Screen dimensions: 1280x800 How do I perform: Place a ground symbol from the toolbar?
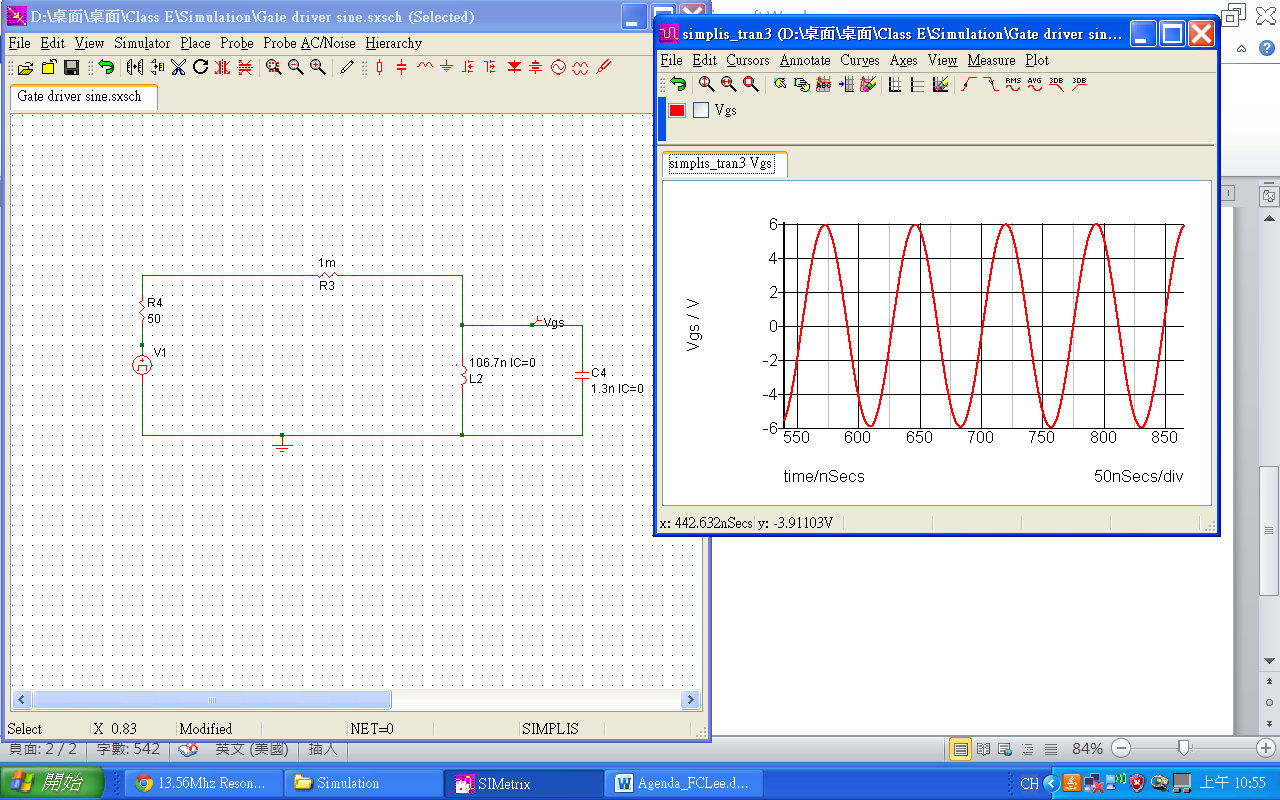click(x=446, y=68)
